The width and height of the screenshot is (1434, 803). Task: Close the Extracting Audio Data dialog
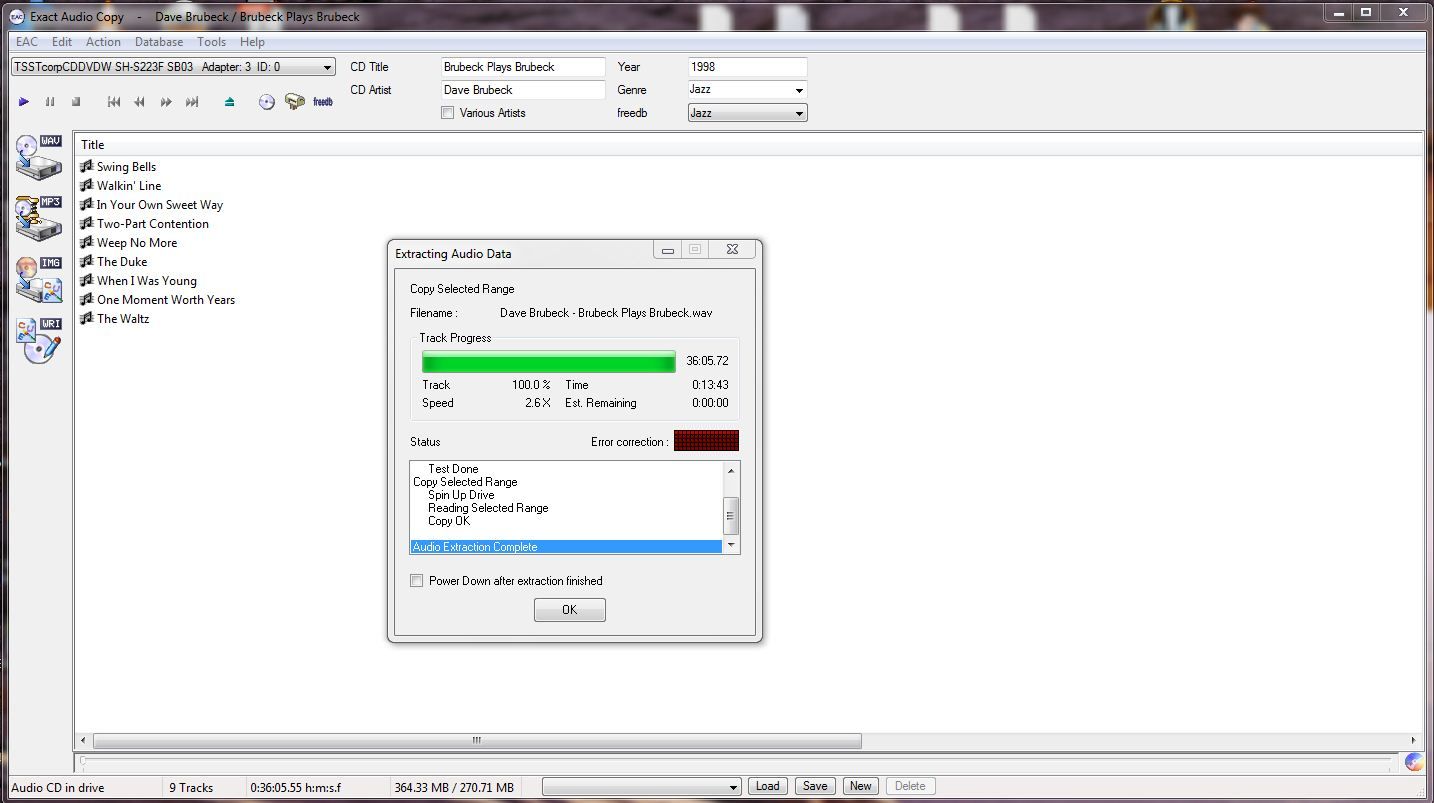pyautogui.click(x=732, y=250)
